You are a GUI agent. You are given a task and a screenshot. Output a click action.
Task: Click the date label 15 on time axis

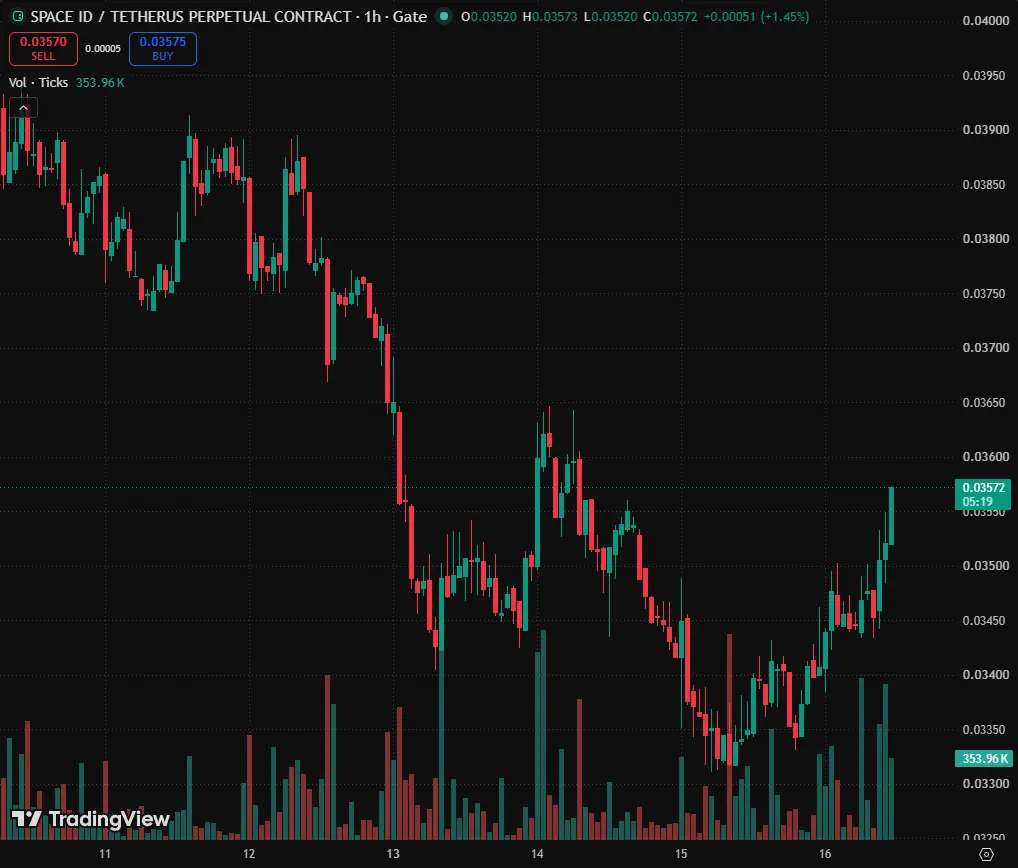click(680, 854)
